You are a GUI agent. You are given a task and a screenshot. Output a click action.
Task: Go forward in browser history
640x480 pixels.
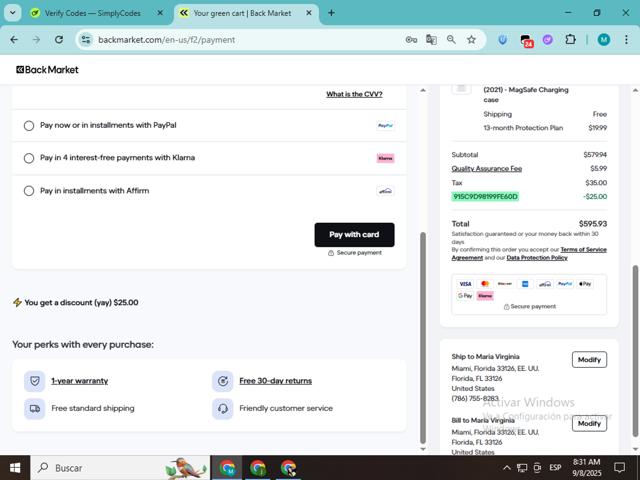pos(36,40)
